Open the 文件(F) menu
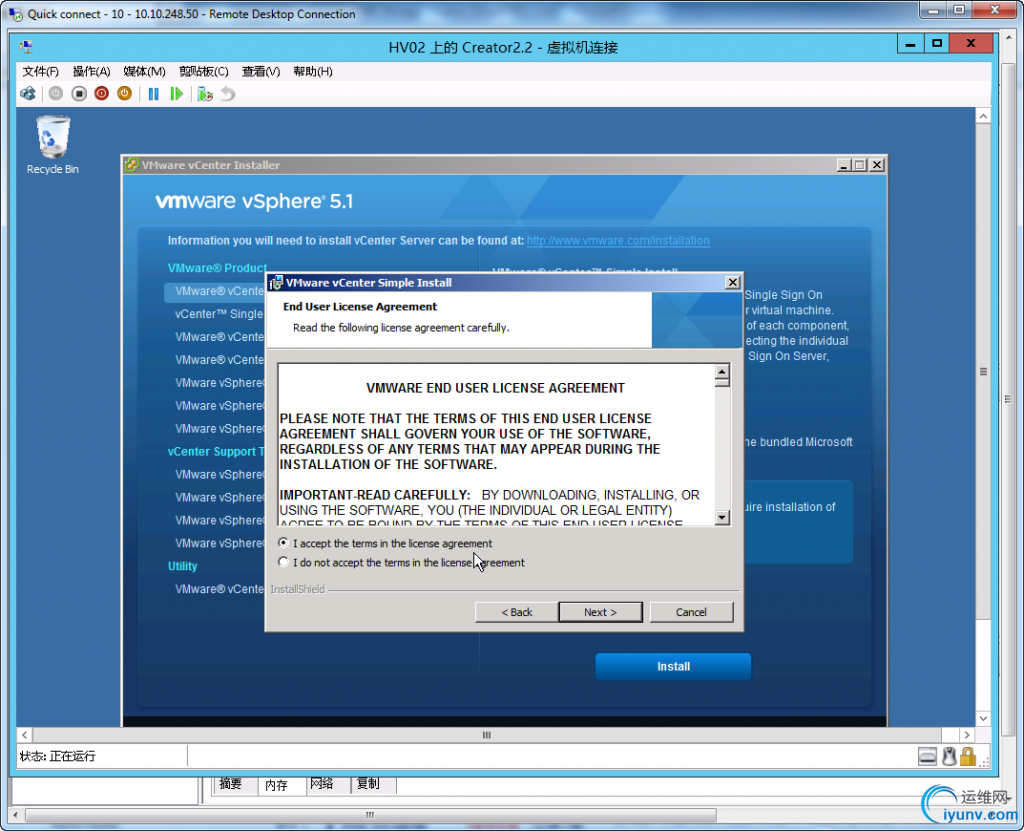1024x831 pixels. coord(40,71)
